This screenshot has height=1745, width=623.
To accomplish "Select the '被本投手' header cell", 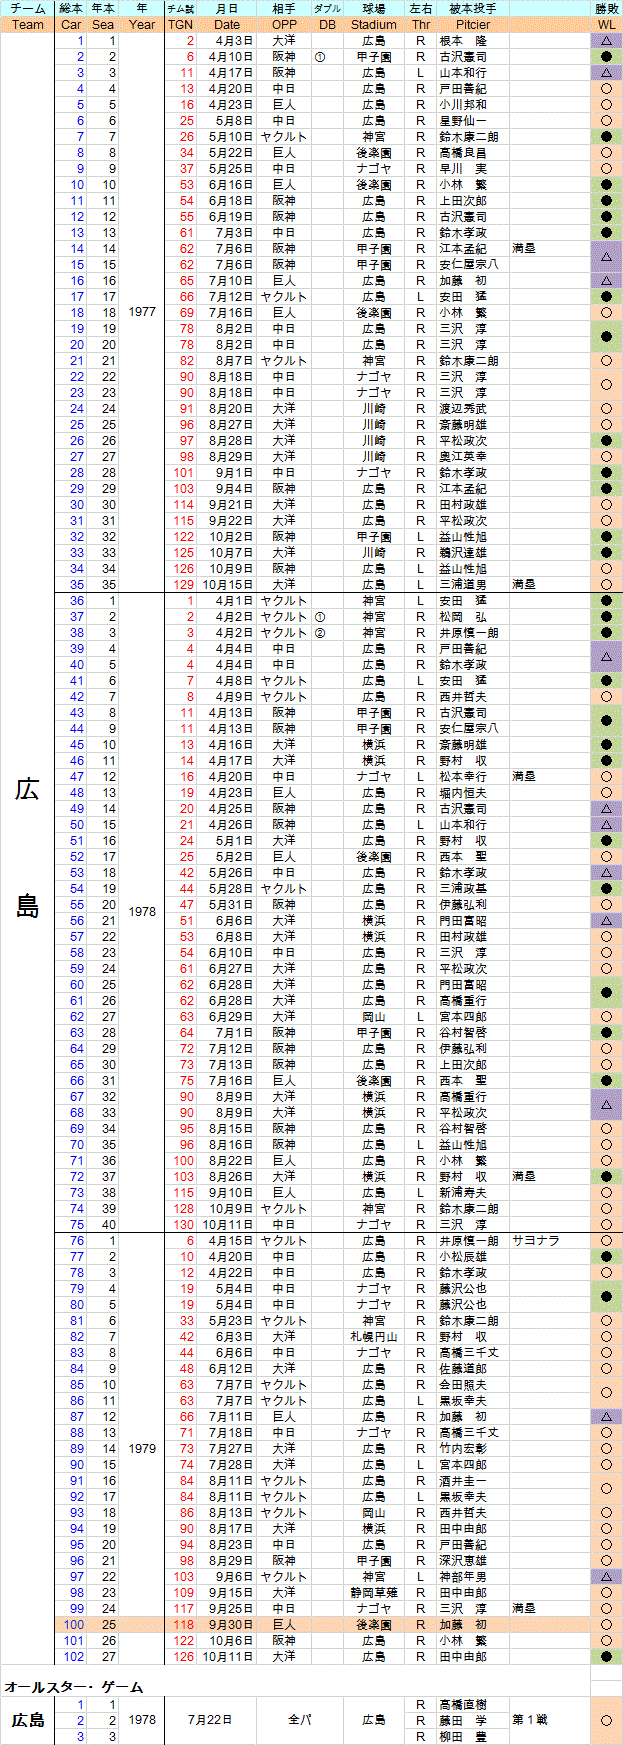I will pos(472,9).
